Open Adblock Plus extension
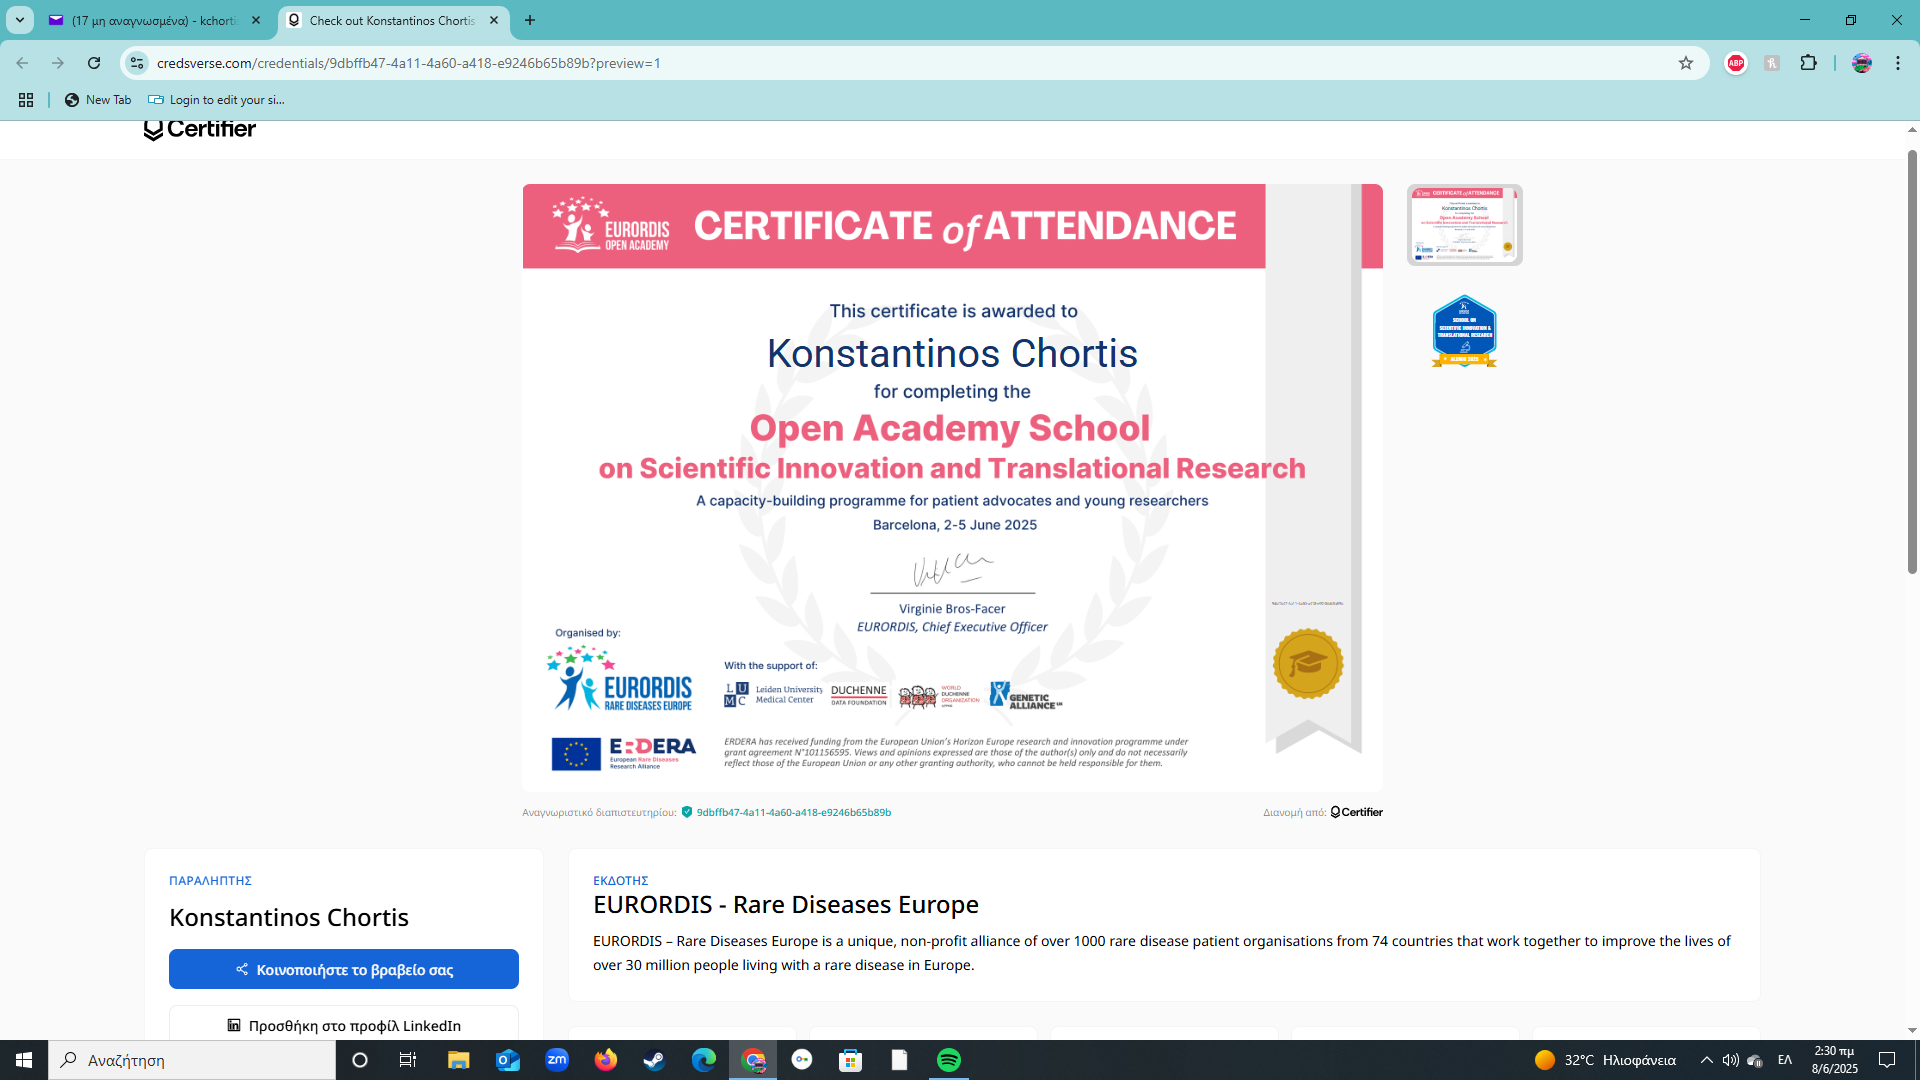 coord(1736,63)
